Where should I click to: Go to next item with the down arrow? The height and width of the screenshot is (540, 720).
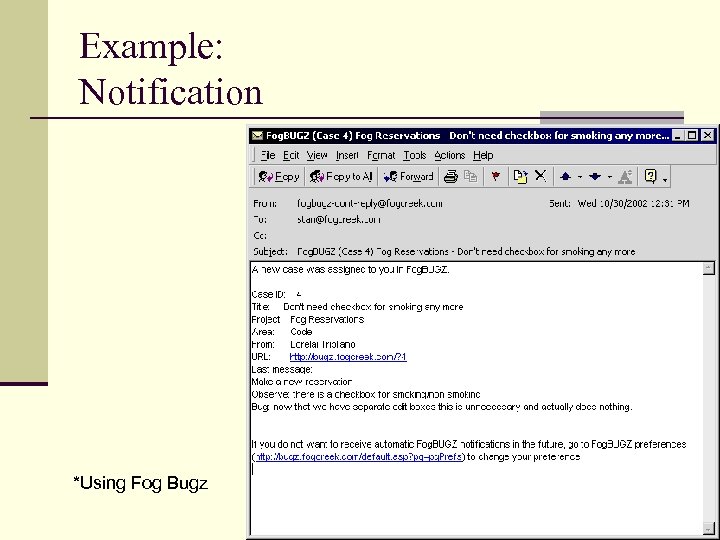tap(595, 176)
